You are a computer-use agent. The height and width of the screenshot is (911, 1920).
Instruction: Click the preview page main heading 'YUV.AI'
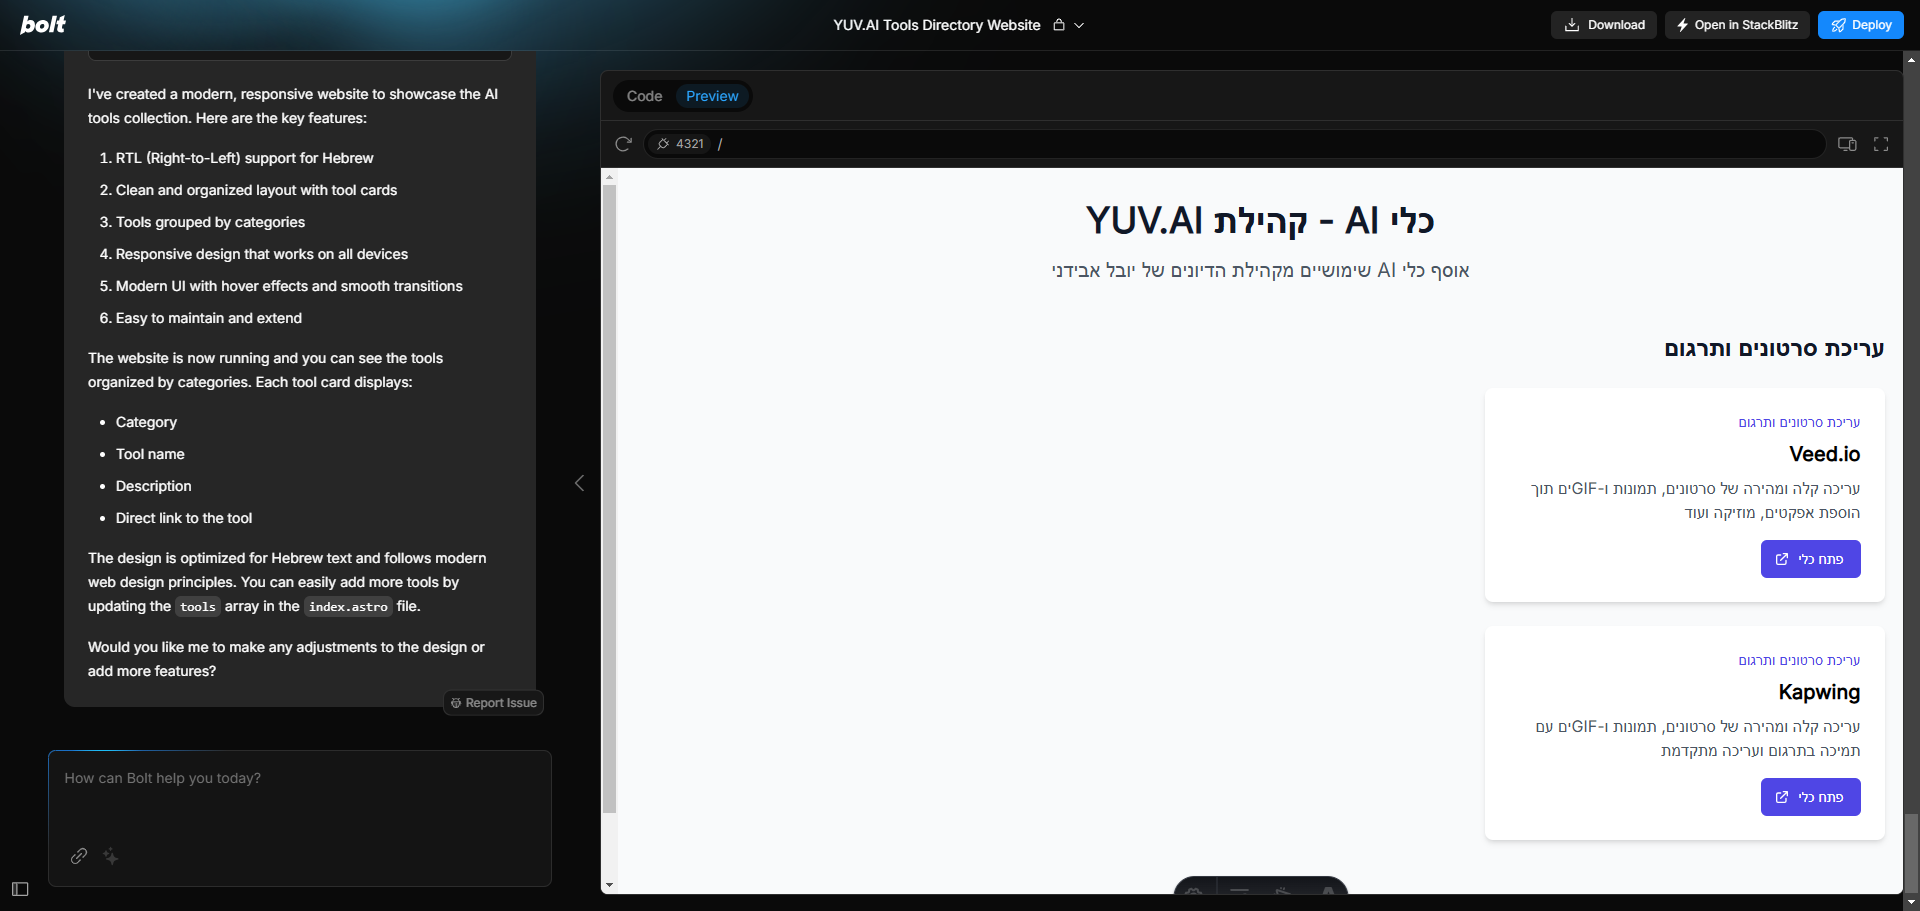1260,221
